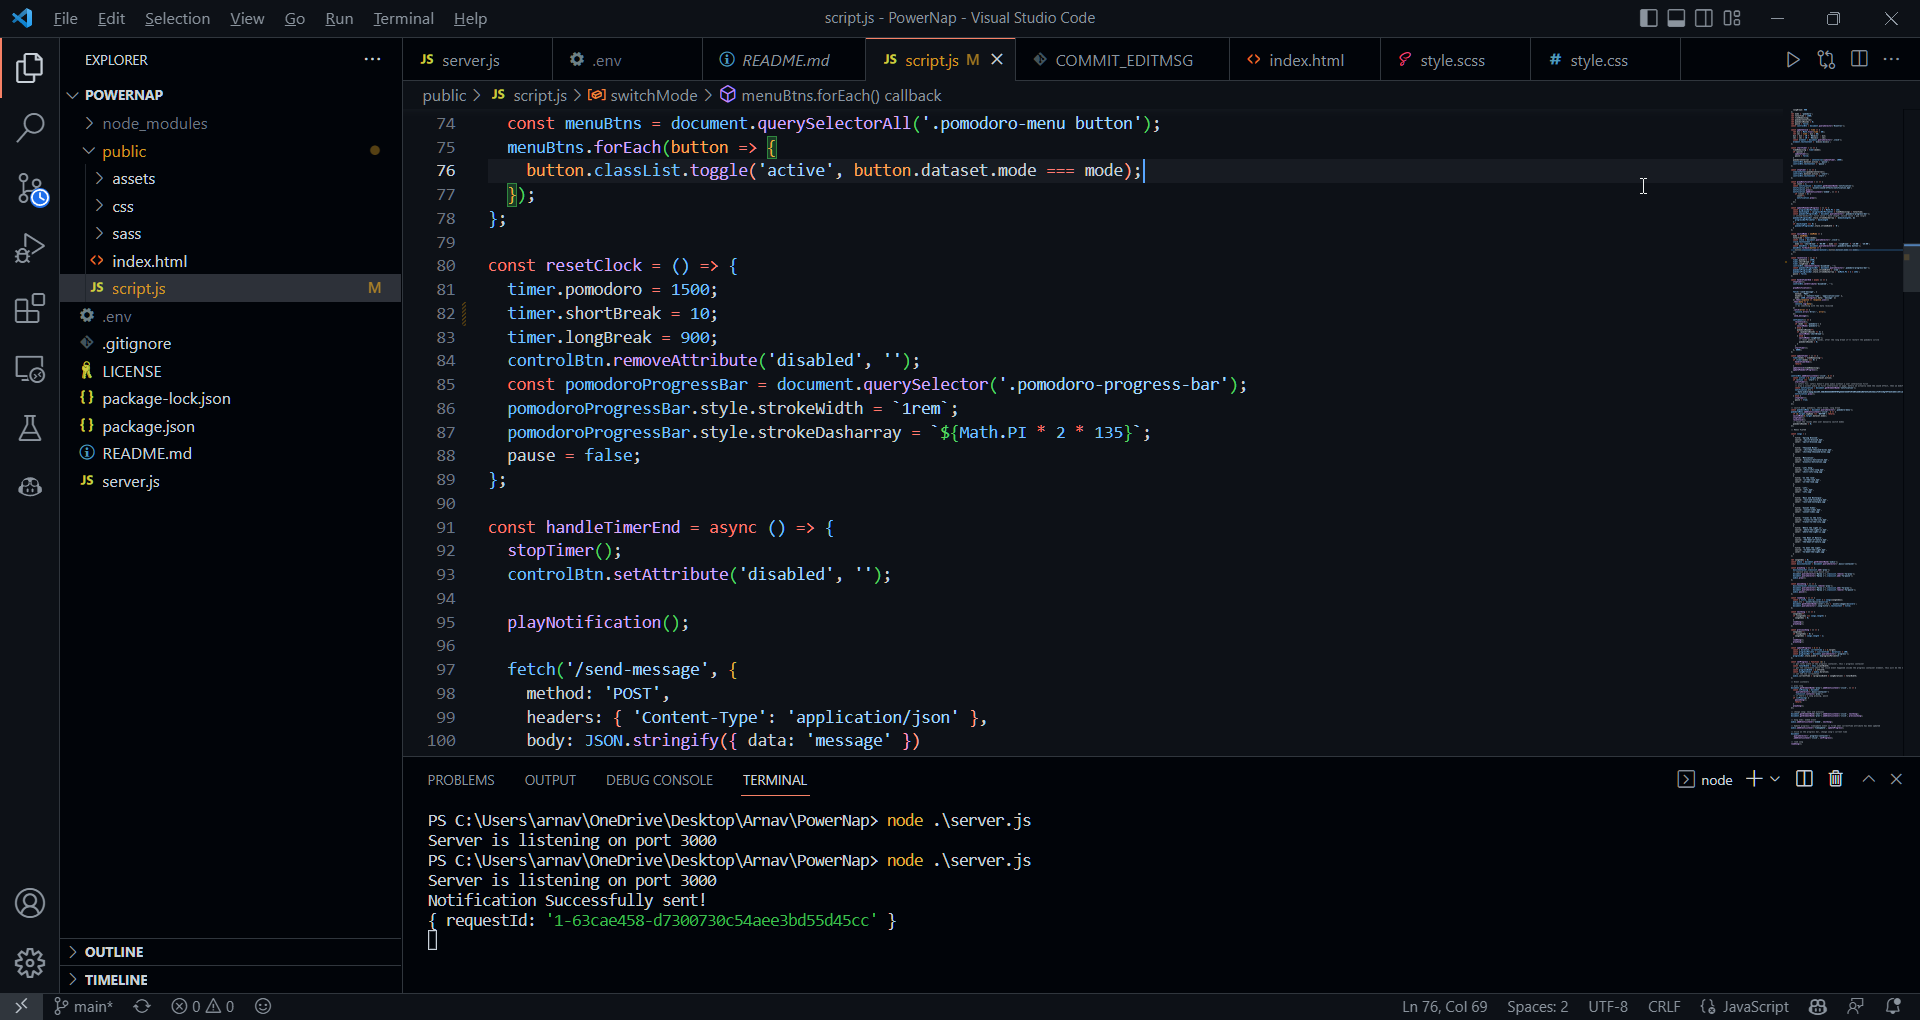The image size is (1920, 1020).
Task: Open the Testing flask icon view
Action: coord(30,428)
